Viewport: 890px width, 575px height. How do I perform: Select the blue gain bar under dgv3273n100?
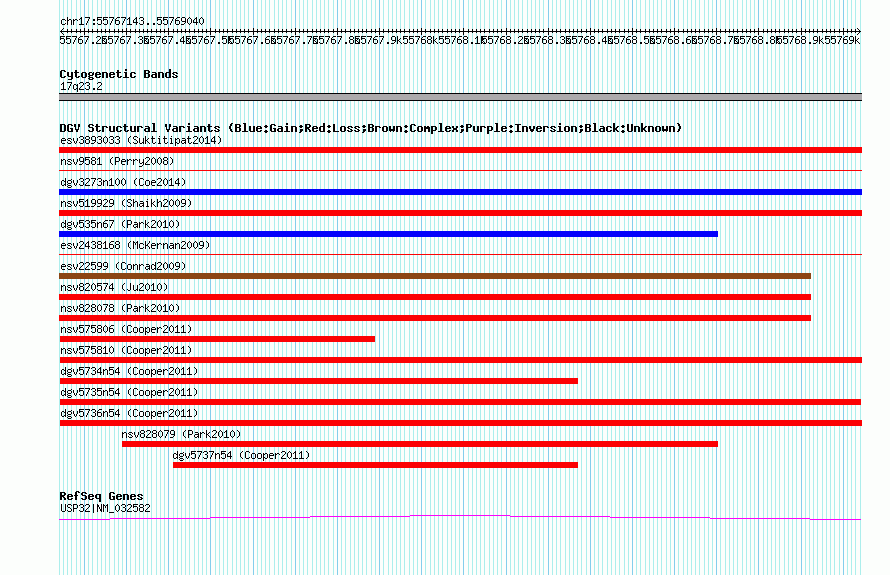[x=460, y=192]
